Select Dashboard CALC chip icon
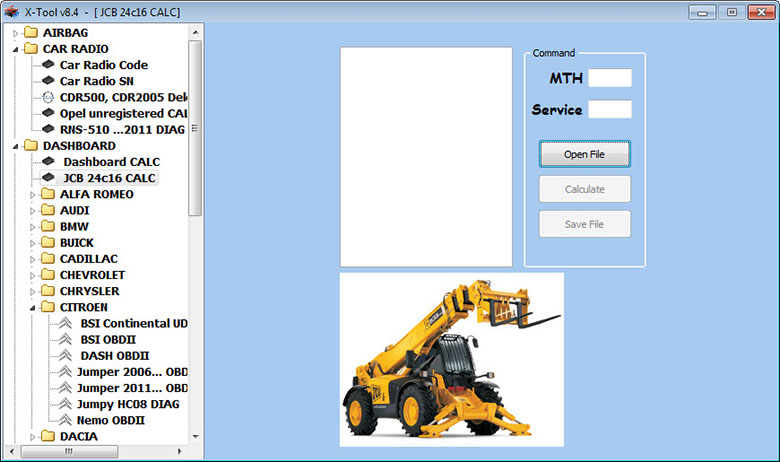Screen dimensions: 780x462 click(x=47, y=162)
